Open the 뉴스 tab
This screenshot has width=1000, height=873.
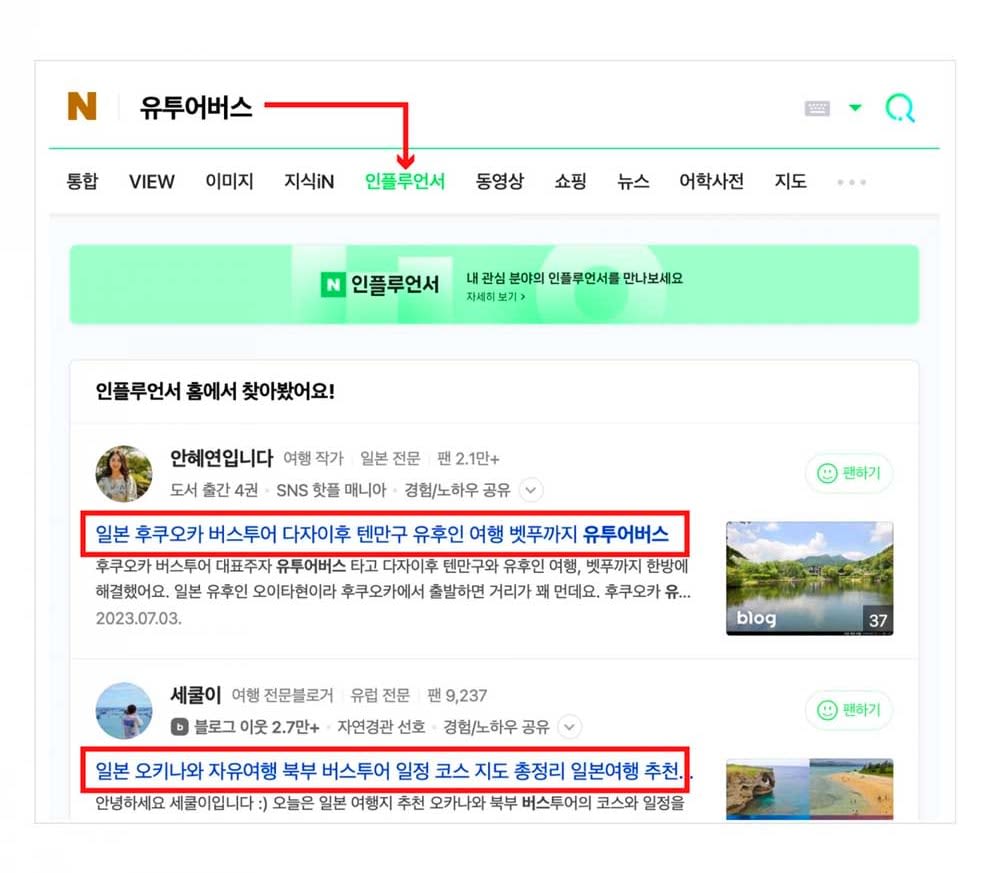coord(633,181)
